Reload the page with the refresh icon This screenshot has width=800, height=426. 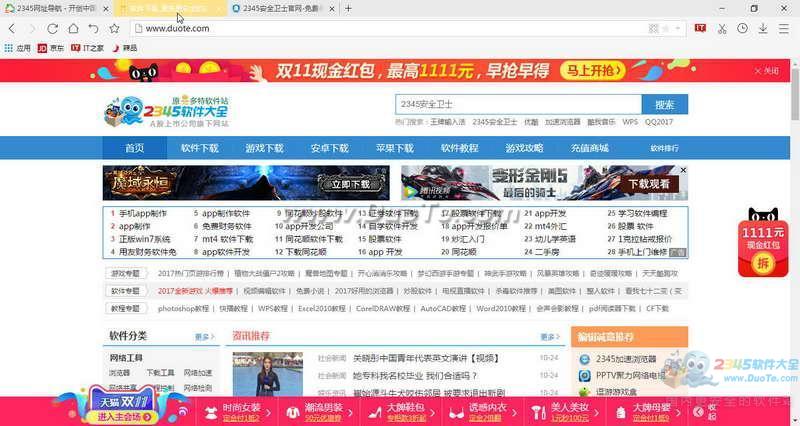[52, 28]
